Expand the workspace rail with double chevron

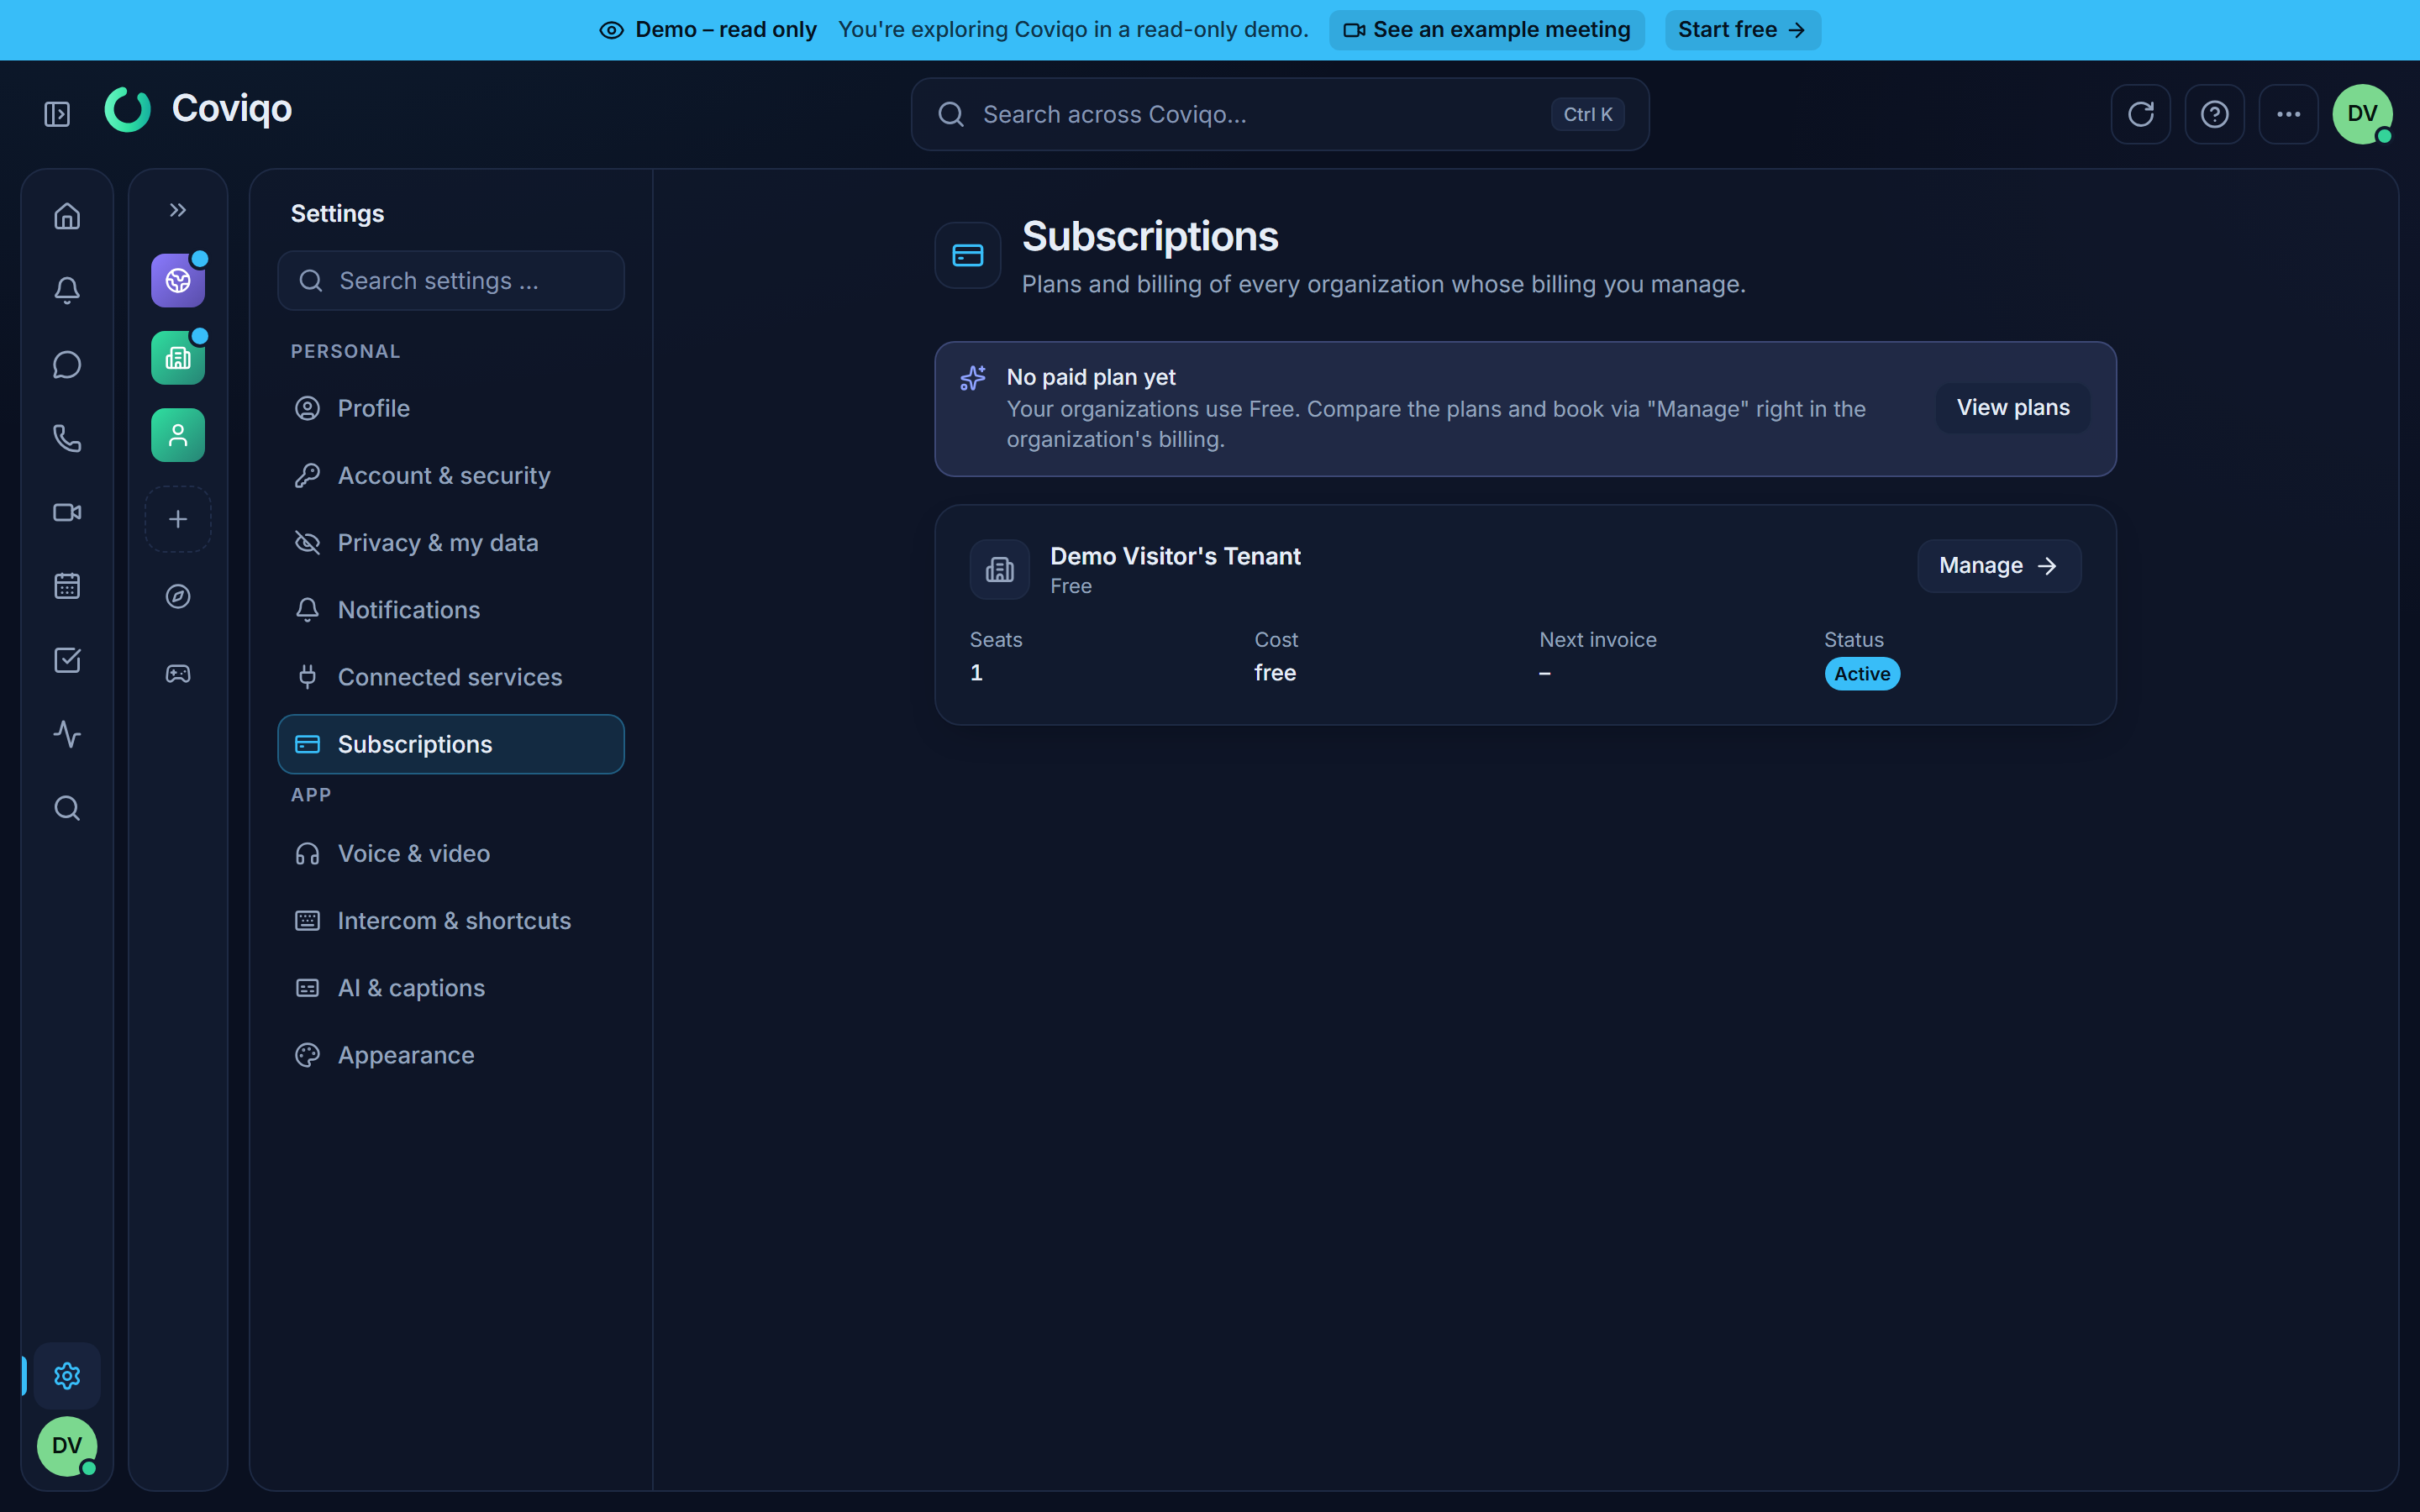coord(178,210)
